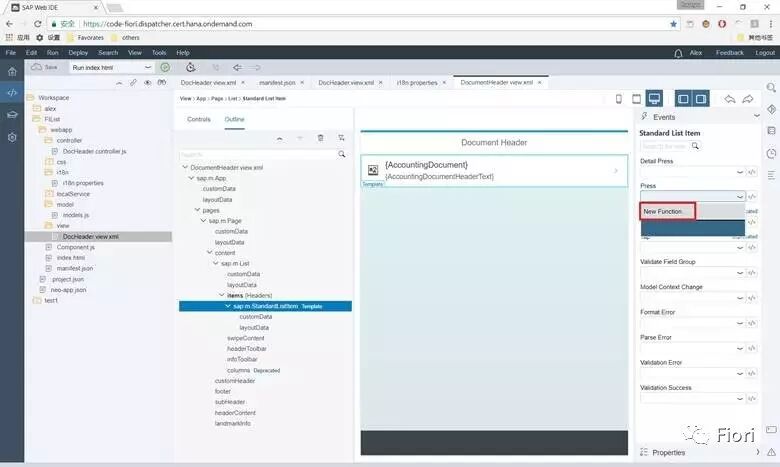The height and width of the screenshot is (467, 780).
Task: Click the outline search magnifier icon
Action: coord(342,154)
